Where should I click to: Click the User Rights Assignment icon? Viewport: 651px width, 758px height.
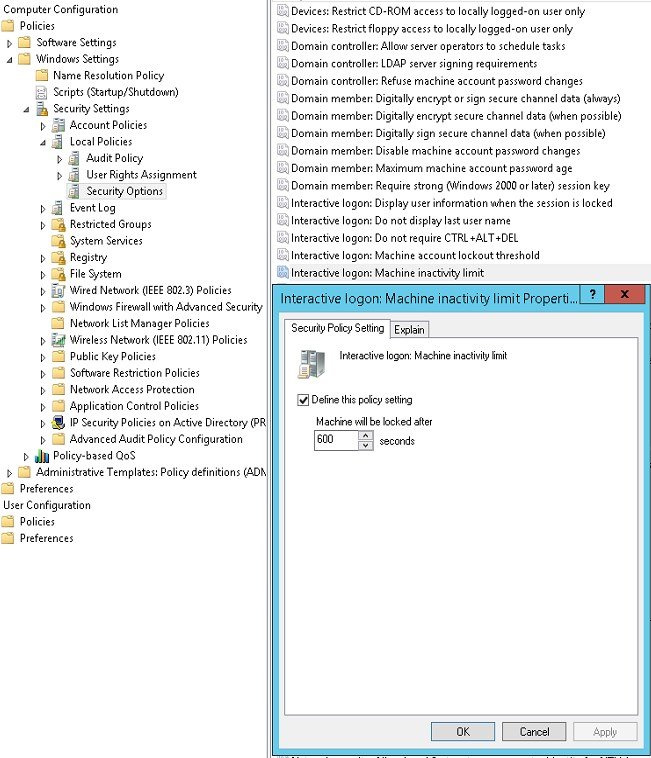coord(74,175)
